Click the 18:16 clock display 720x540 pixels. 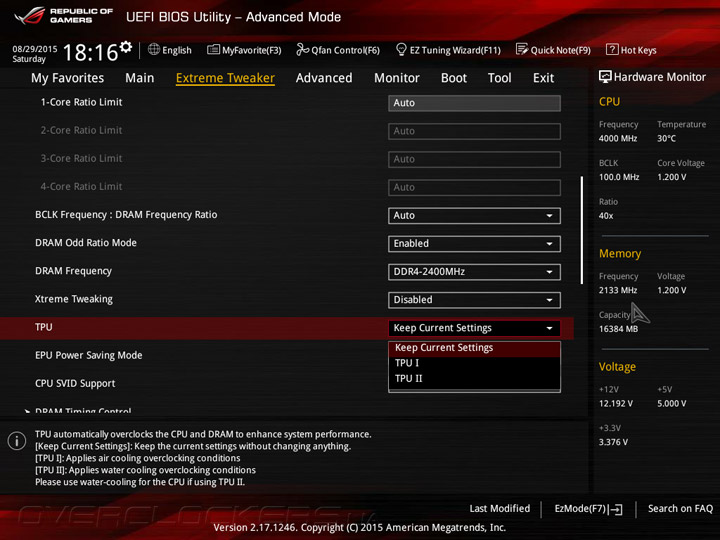[x=90, y=52]
